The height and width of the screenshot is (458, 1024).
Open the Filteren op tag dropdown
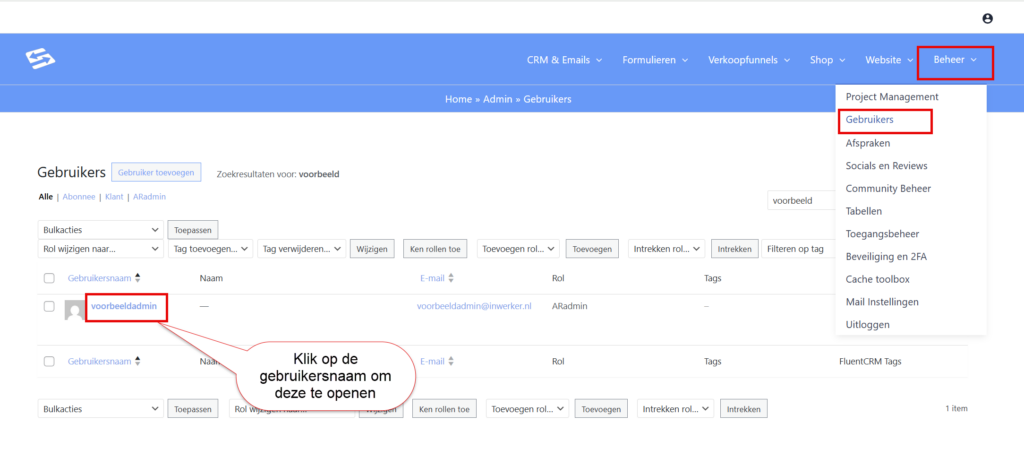tap(798, 249)
